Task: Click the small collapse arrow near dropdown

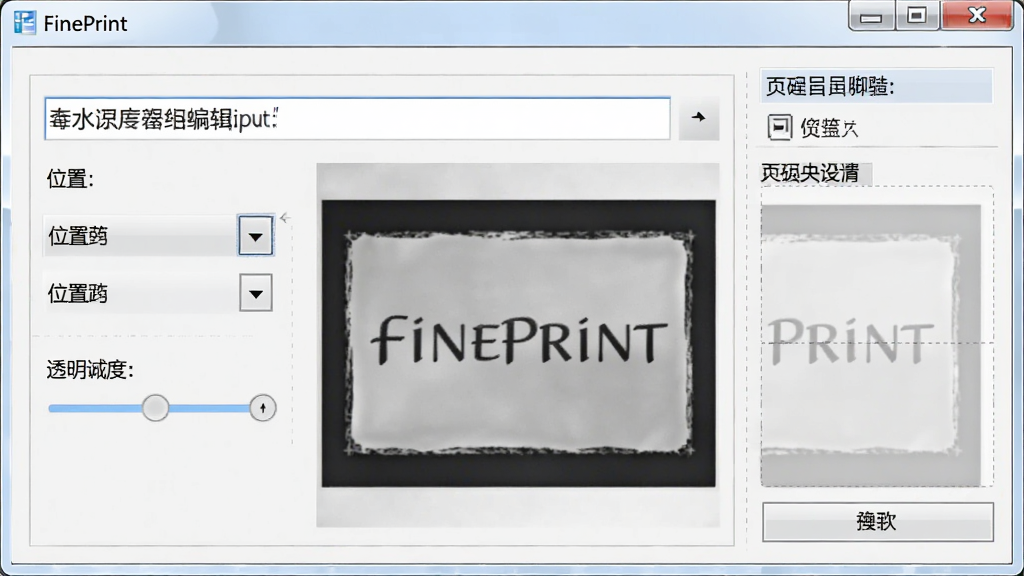Action: click(285, 217)
